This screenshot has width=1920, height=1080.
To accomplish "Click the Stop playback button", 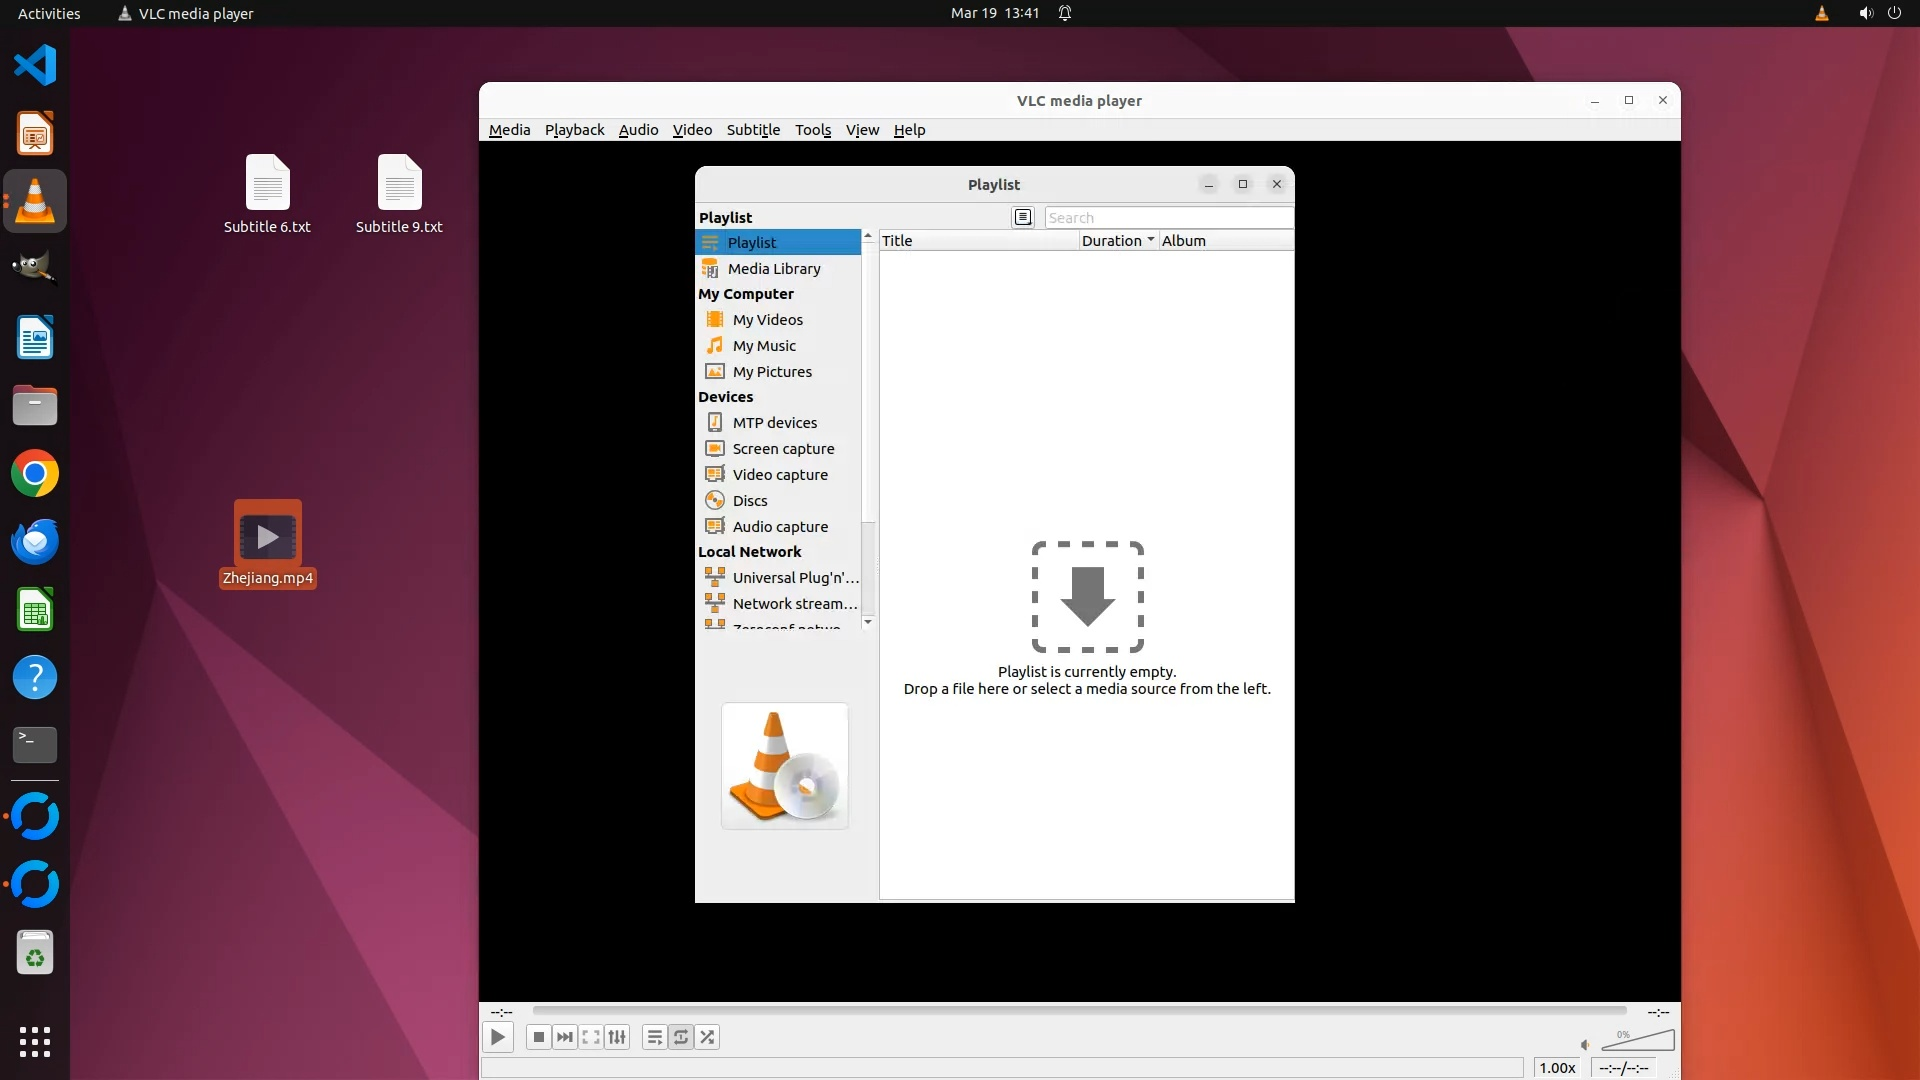I will 538,1037.
